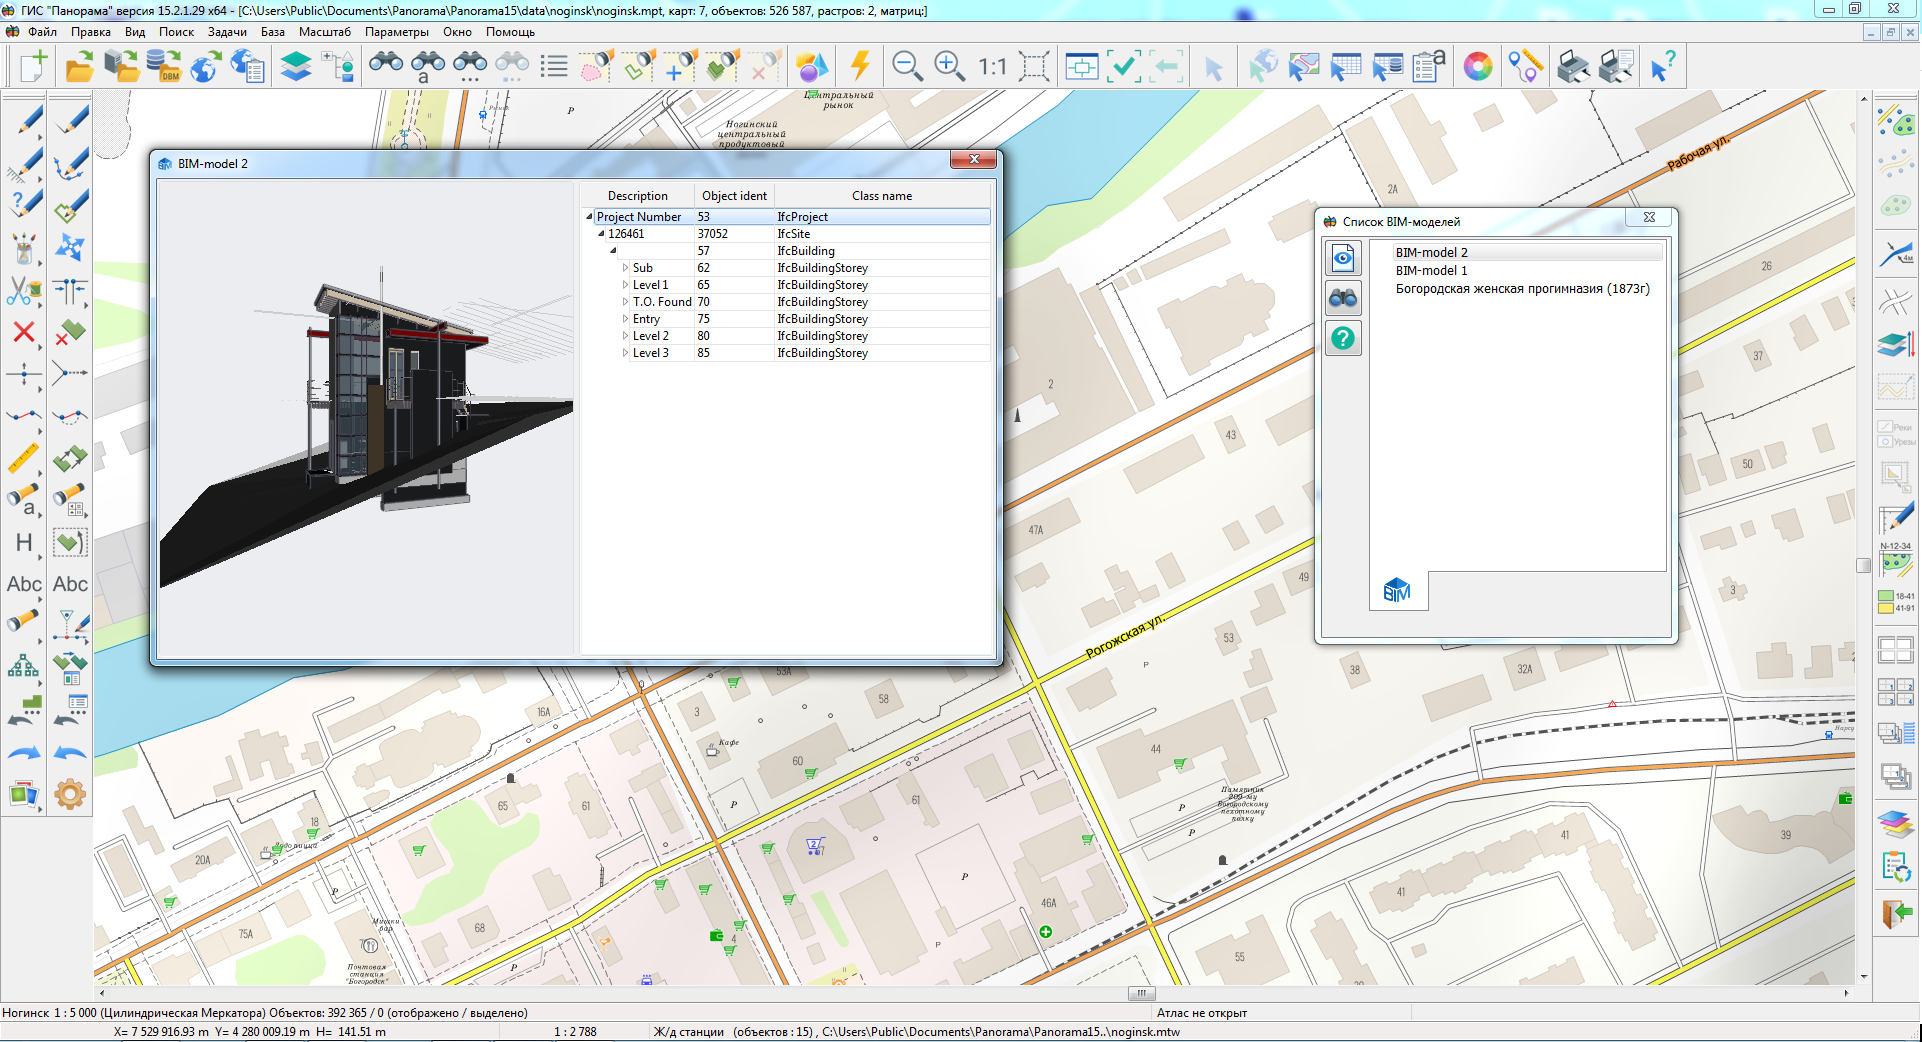Open the color wheel palette tool
1922x1042 pixels.
(x=1477, y=67)
